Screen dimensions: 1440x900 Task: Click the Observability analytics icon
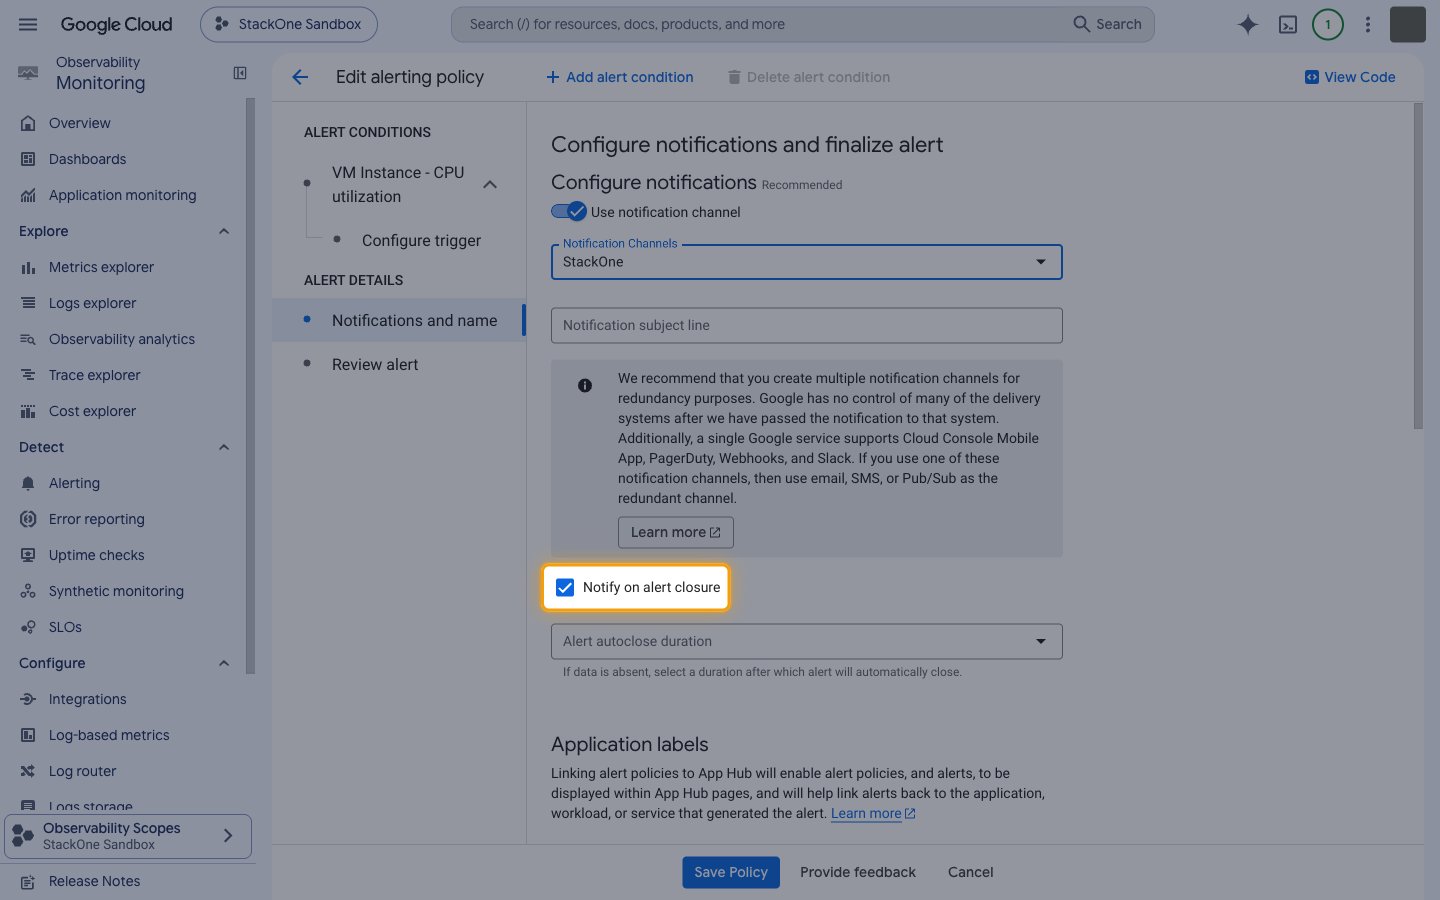coord(28,339)
